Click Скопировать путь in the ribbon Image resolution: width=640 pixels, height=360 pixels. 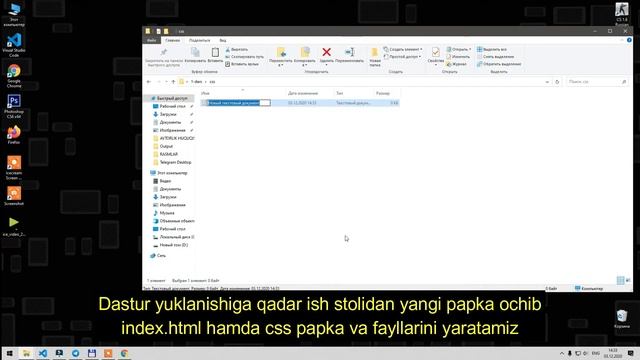244,57
